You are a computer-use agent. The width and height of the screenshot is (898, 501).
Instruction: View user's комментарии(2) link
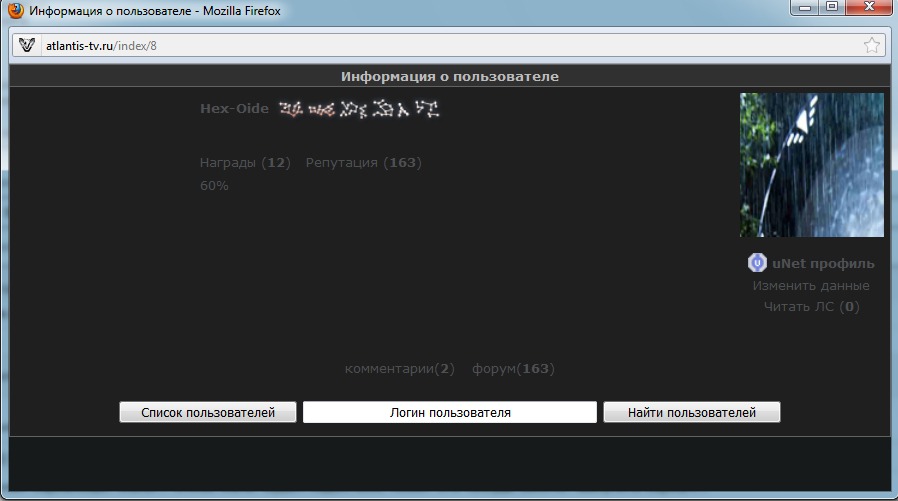pos(399,369)
